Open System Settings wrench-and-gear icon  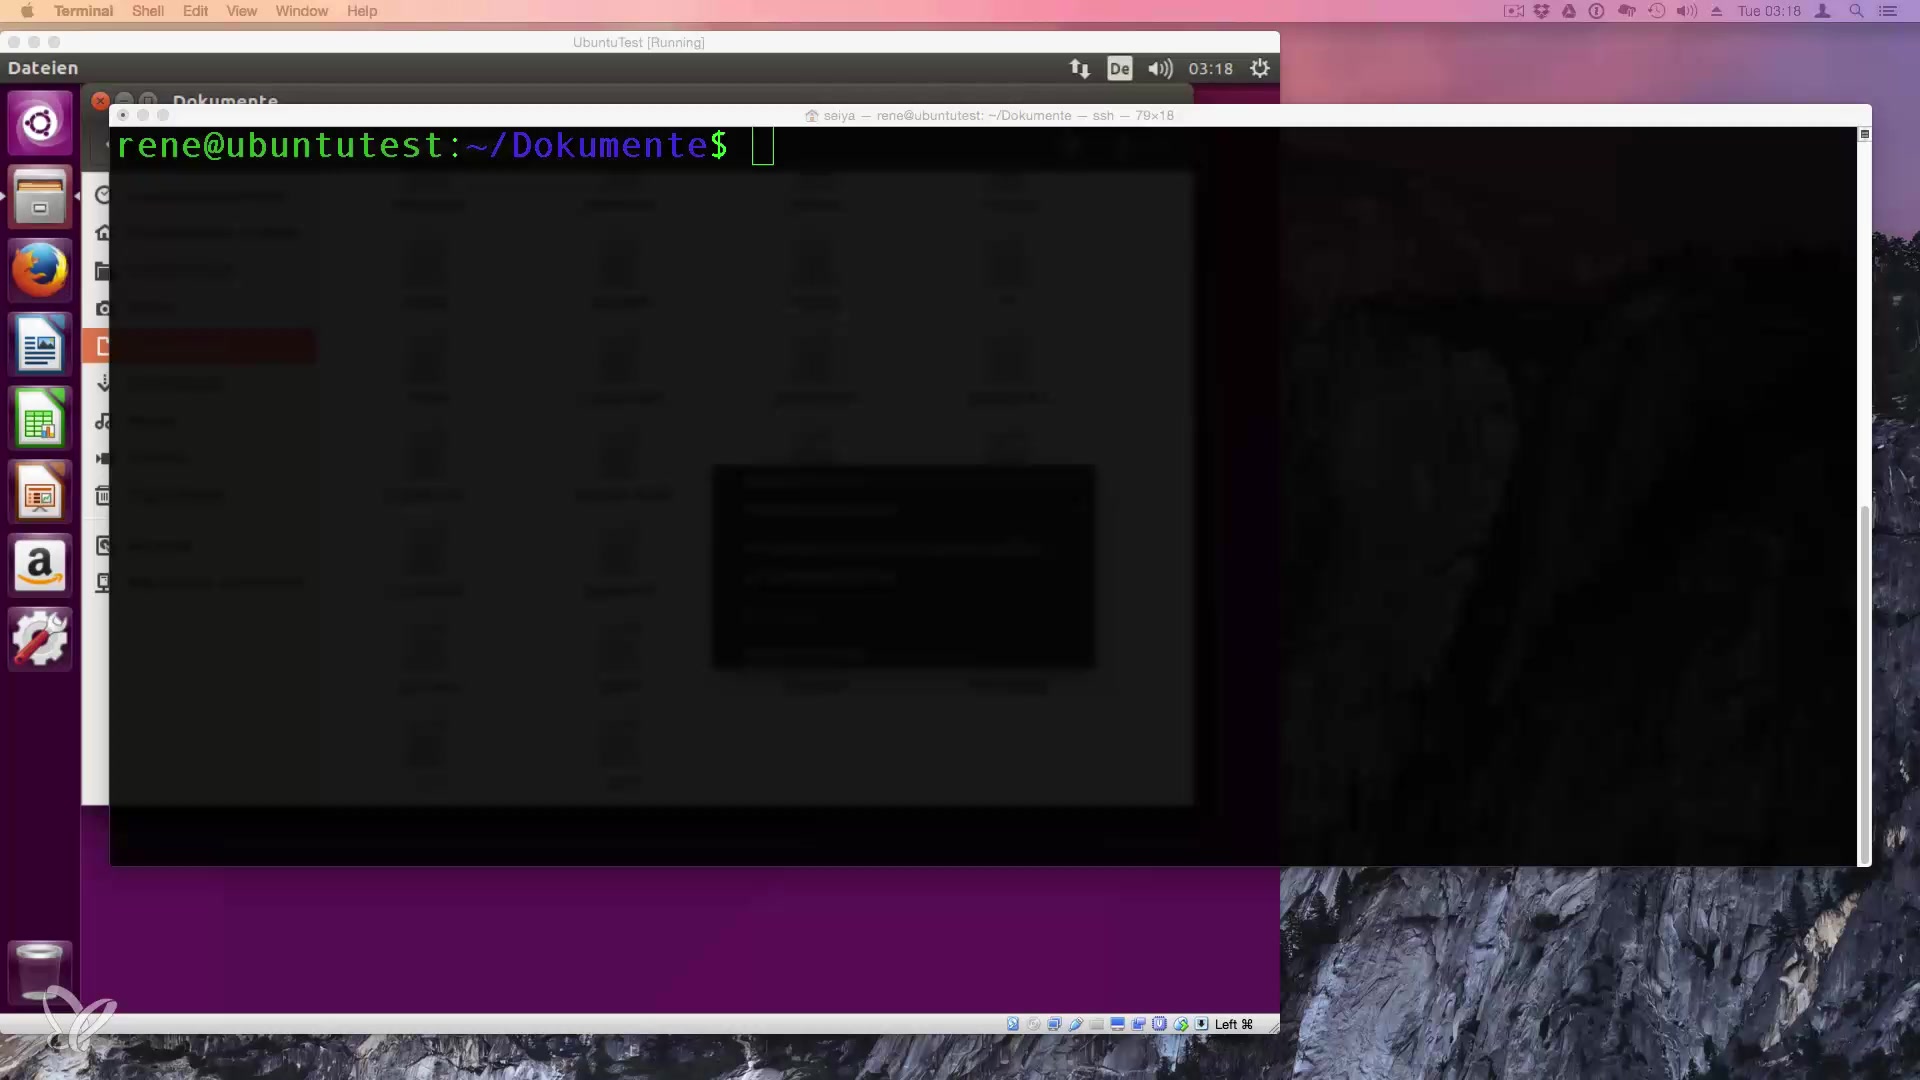pyautogui.click(x=40, y=639)
